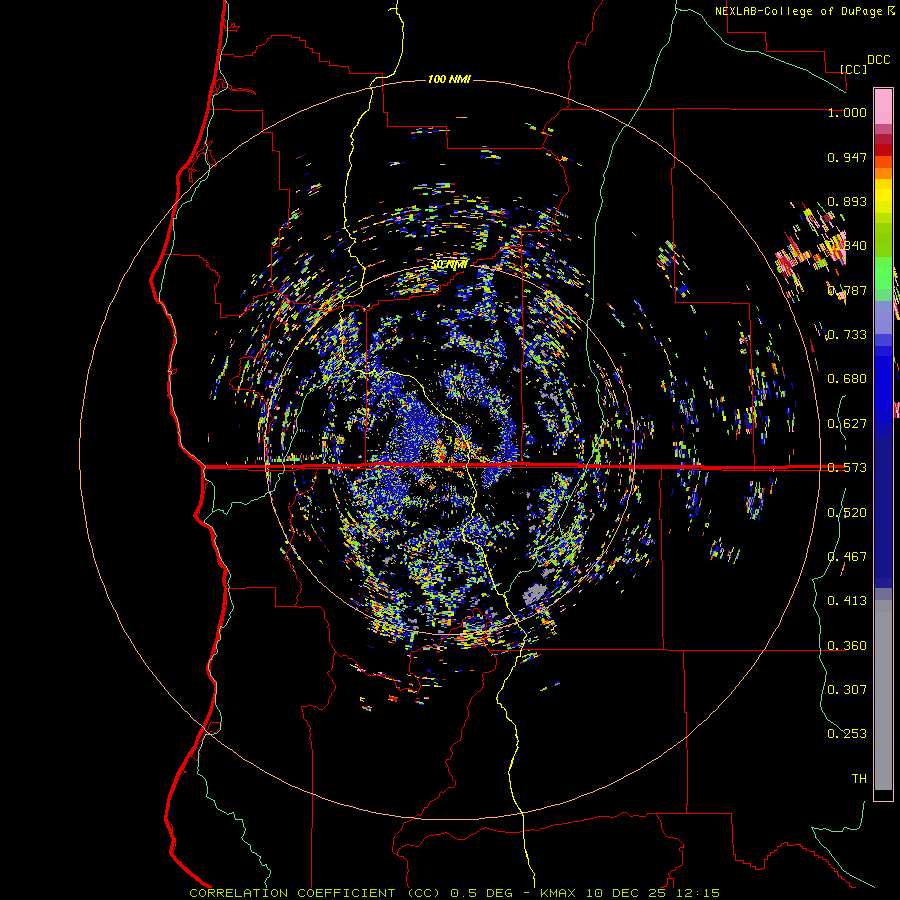Click the 0.680 color scale value
Viewport: 900px width, 900px height.
pos(847,379)
